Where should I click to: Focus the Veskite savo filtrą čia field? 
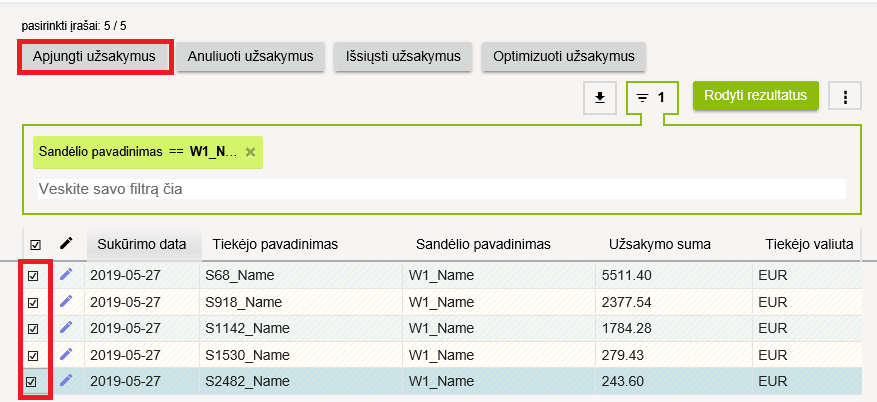click(x=440, y=189)
